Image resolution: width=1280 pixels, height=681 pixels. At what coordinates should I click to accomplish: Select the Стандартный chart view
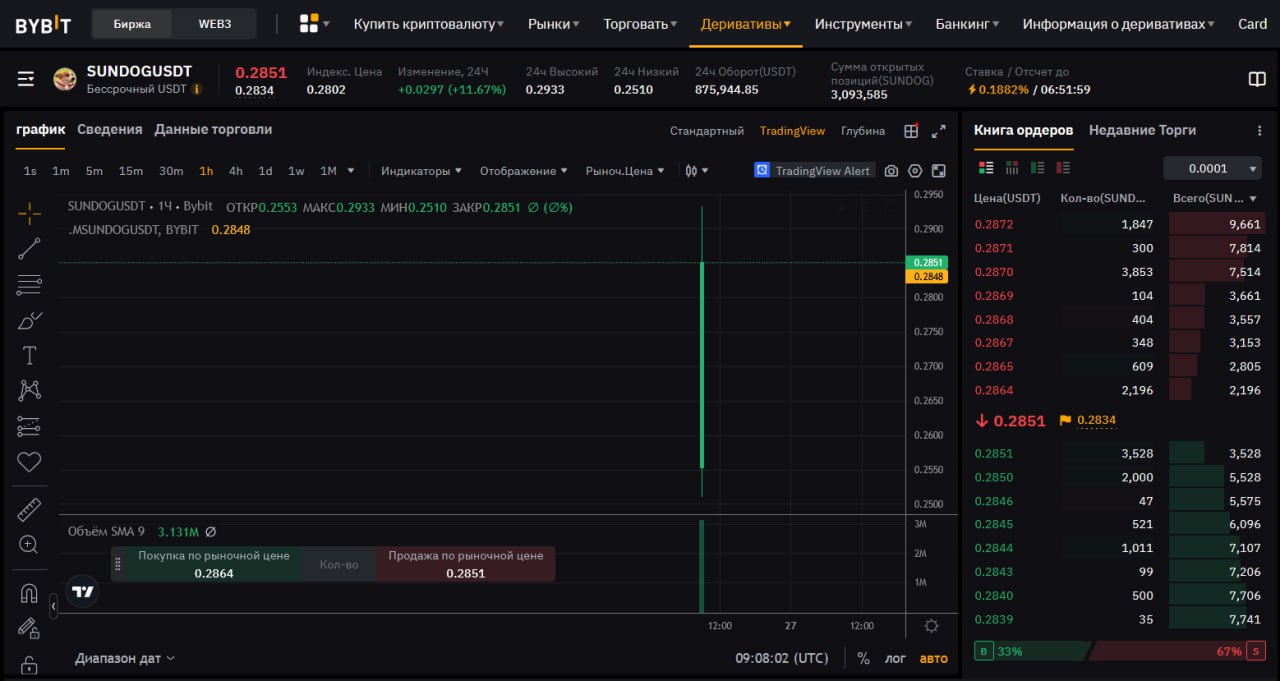(x=707, y=131)
